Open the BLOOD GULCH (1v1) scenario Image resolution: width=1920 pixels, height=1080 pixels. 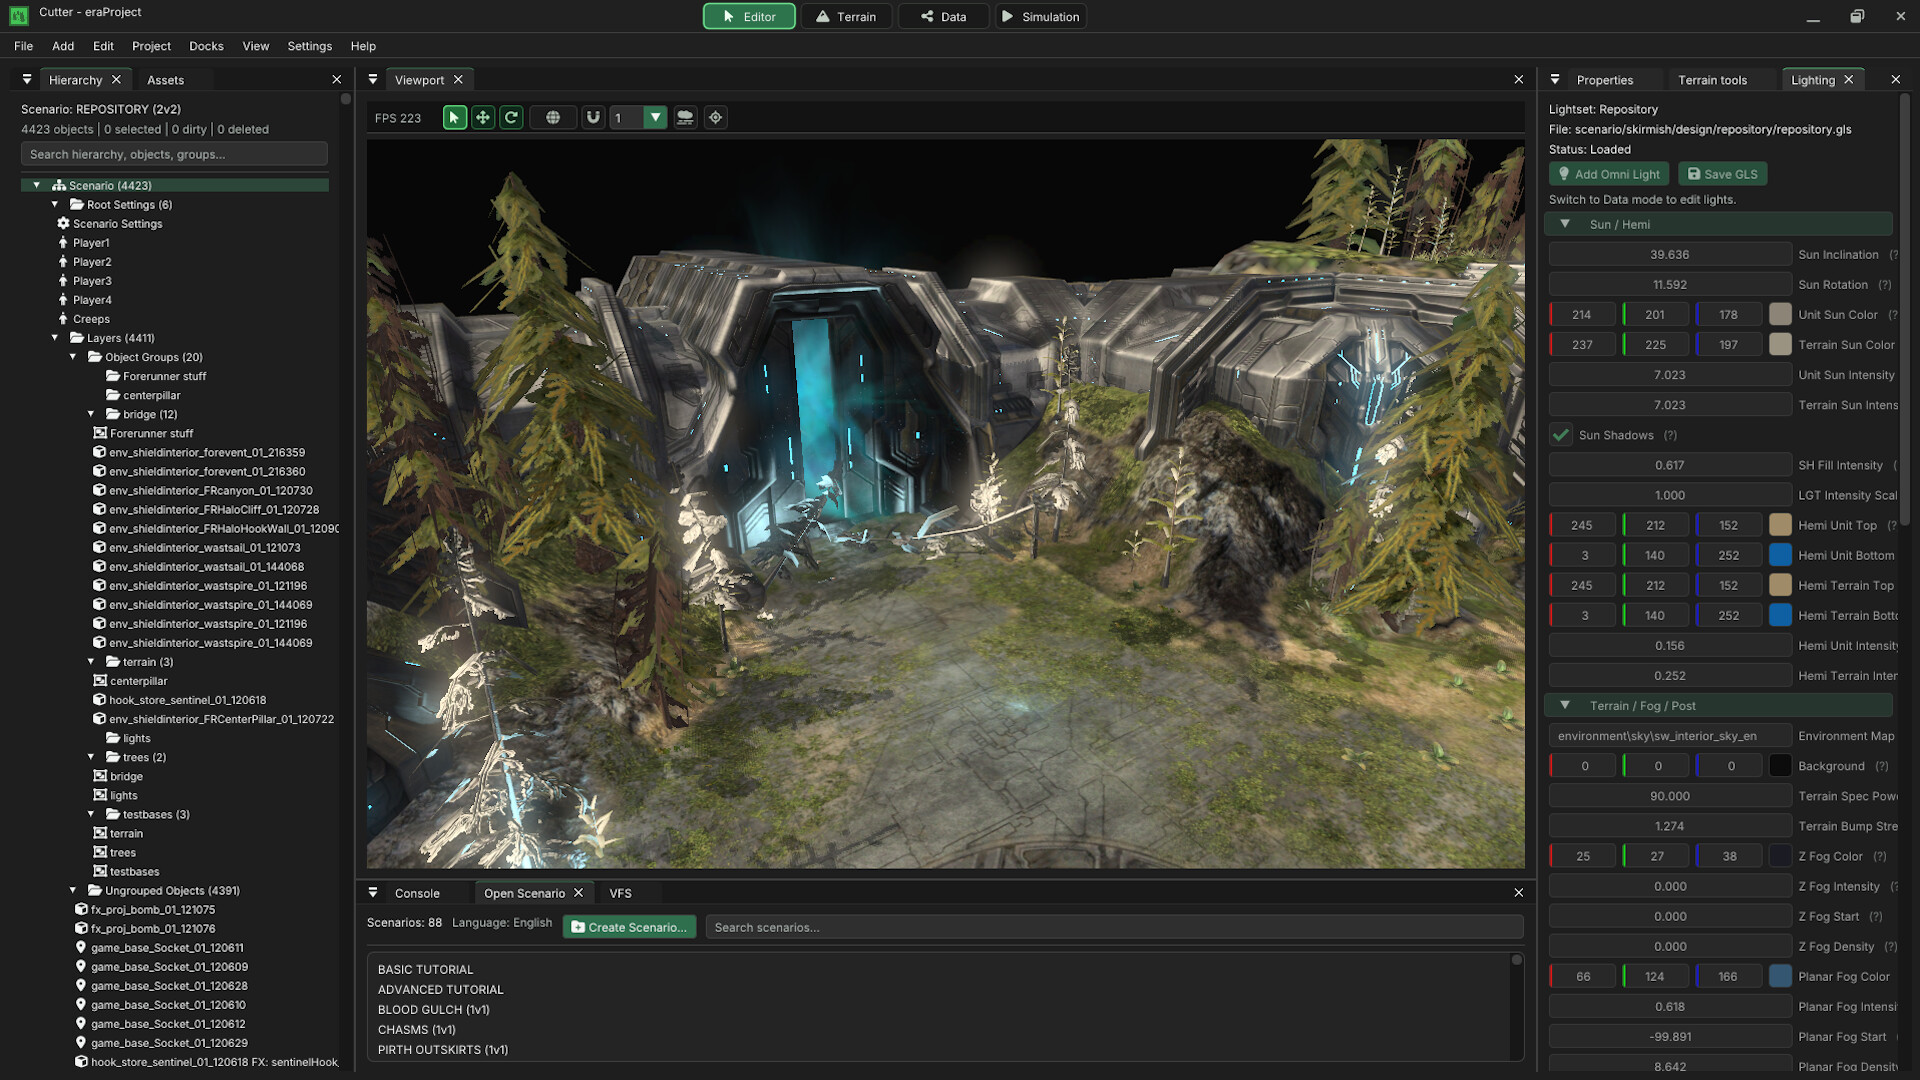(433, 1009)
